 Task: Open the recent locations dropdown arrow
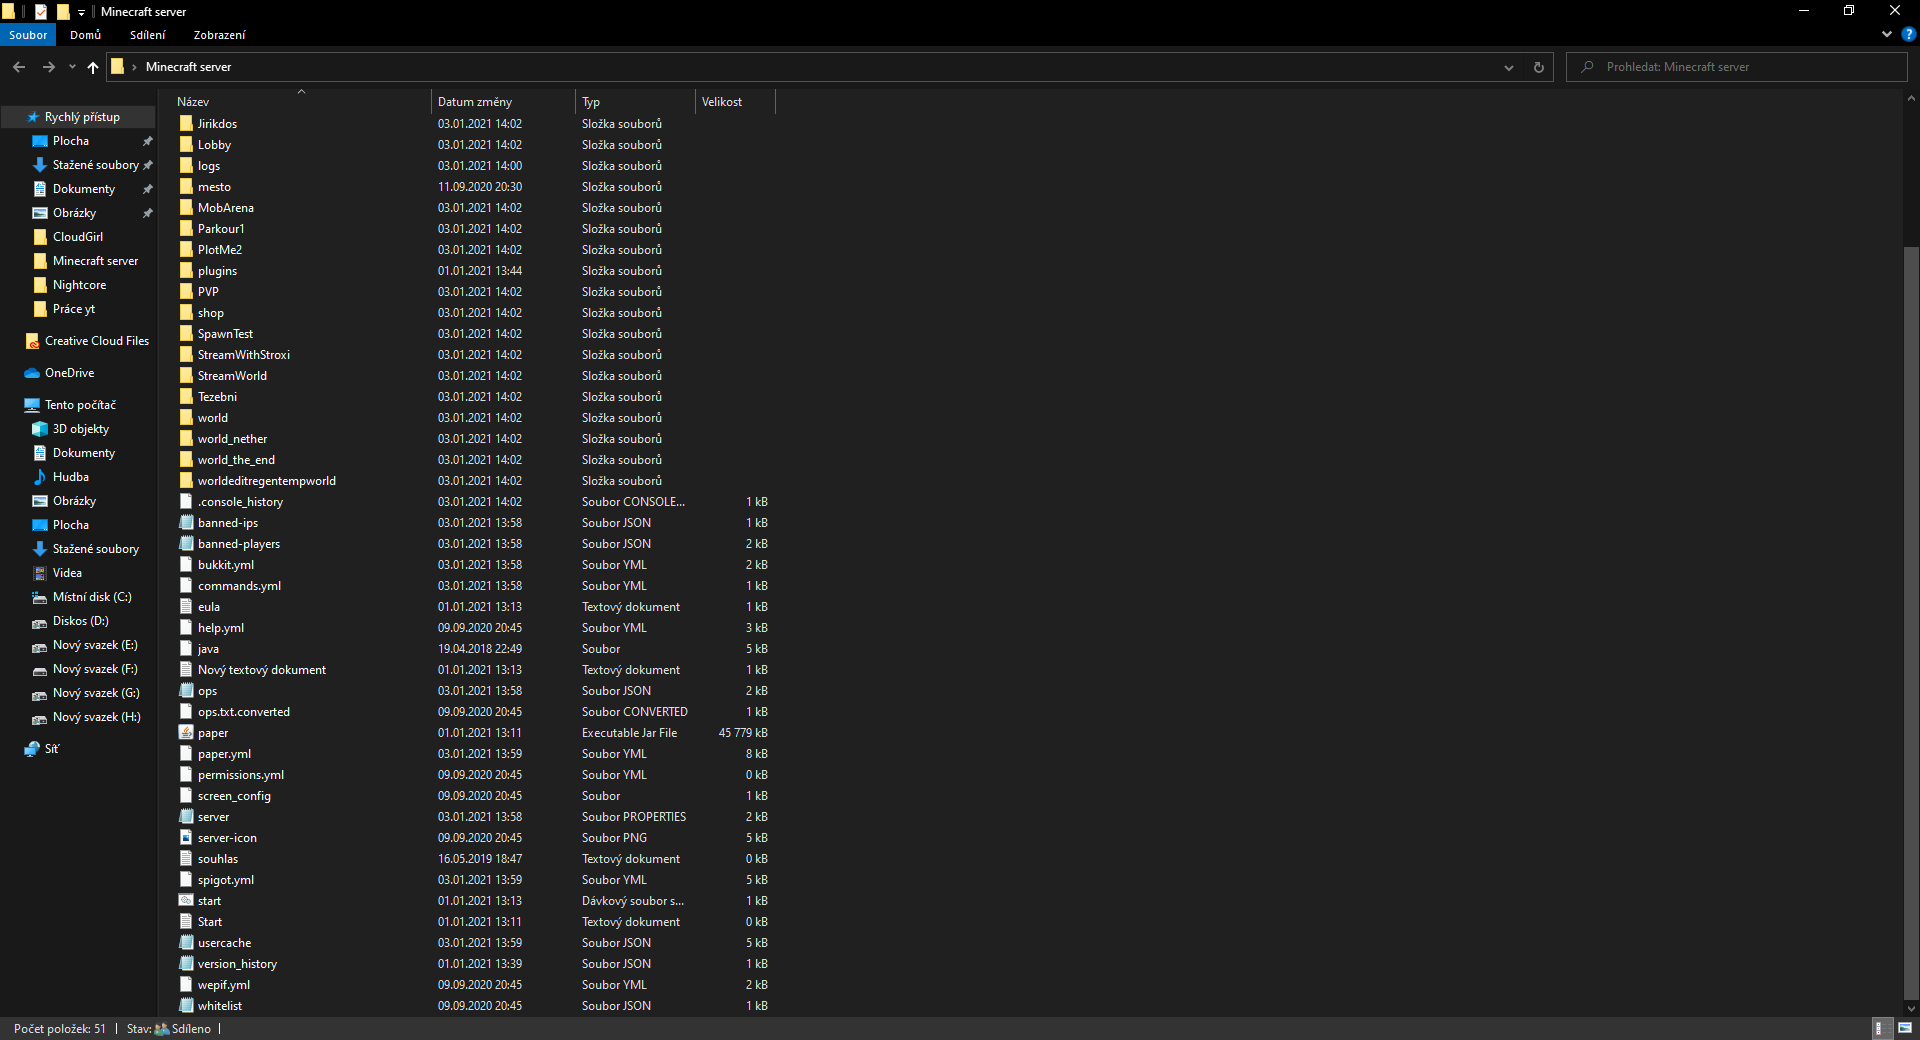pos(72,67)
